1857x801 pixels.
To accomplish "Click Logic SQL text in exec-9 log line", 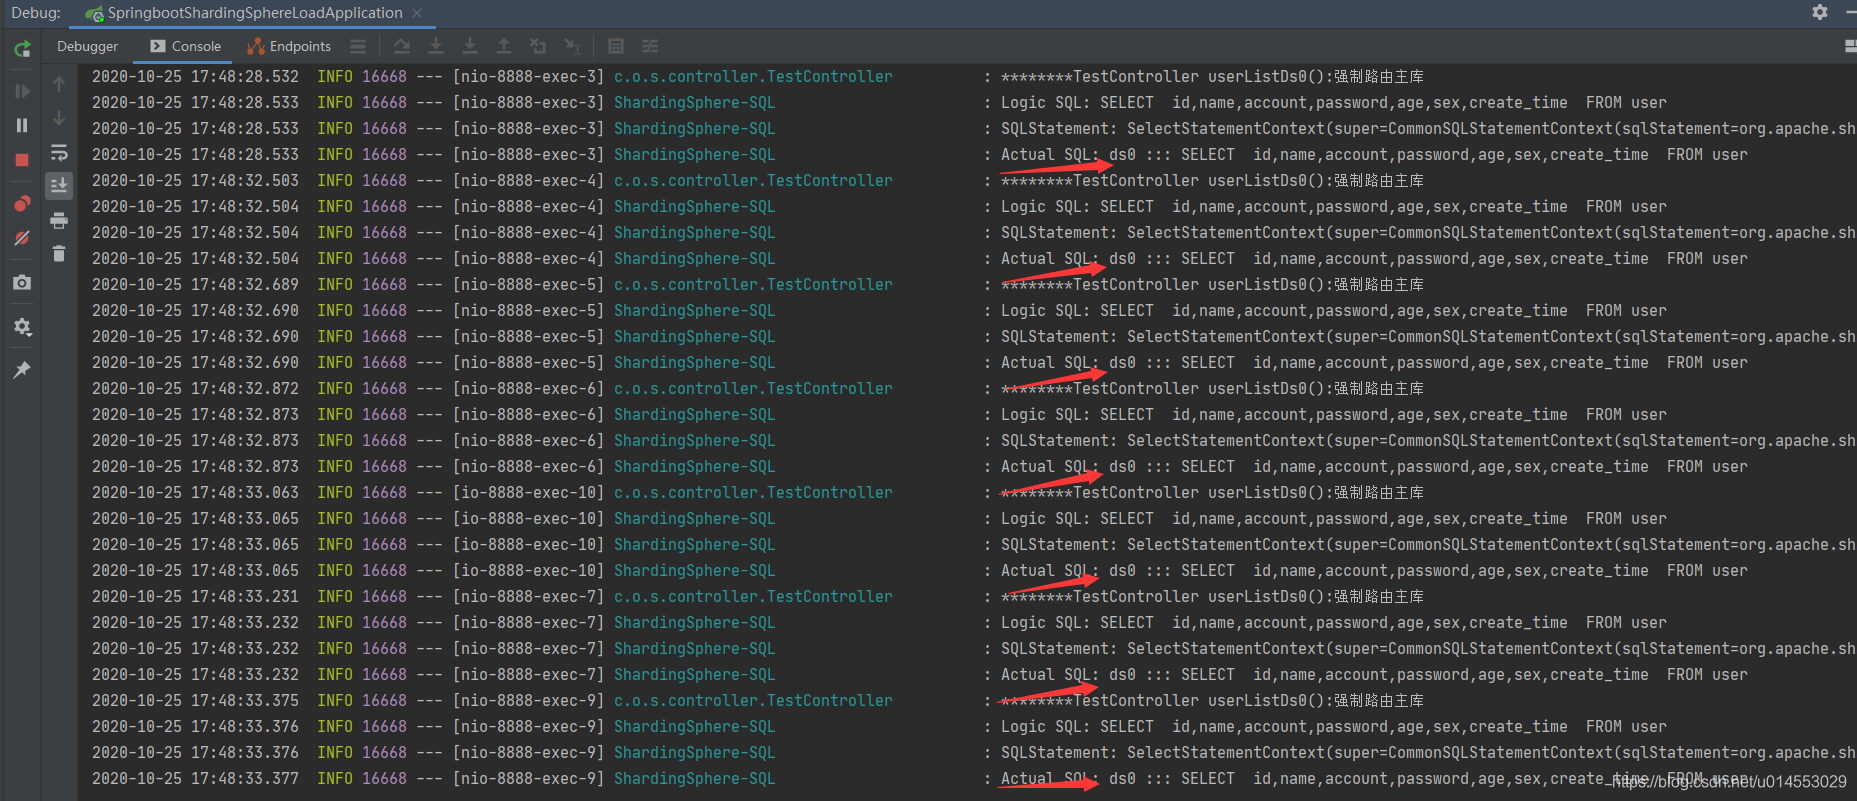I will [1334, 726].
